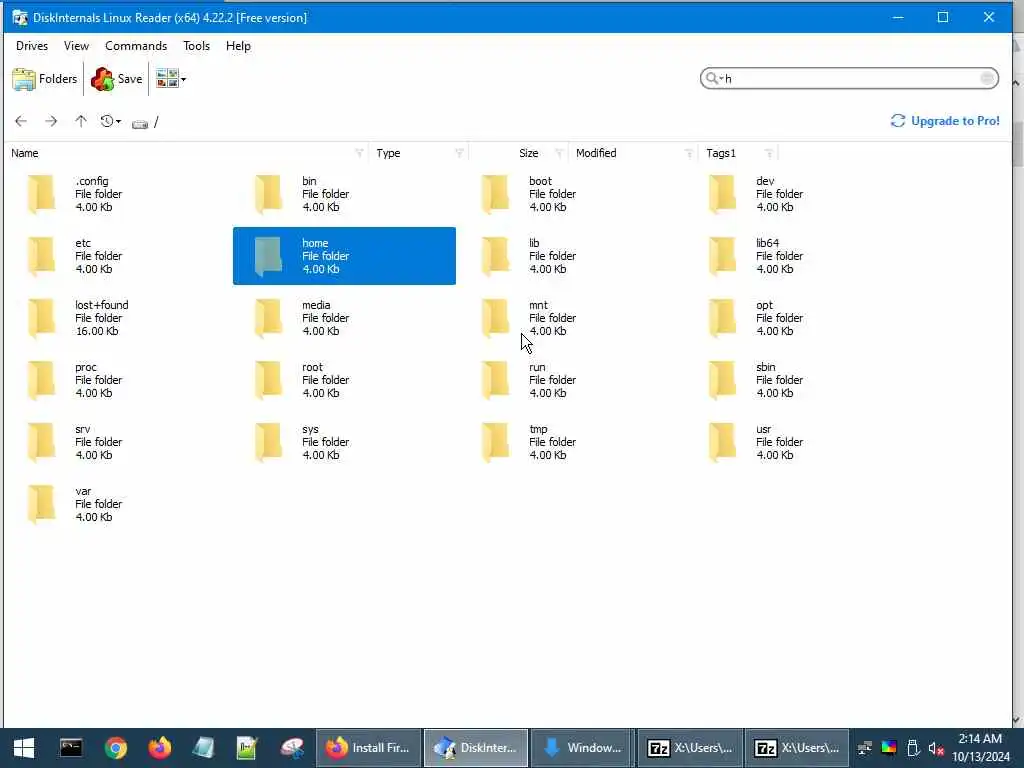
Task: Switch to the first 7-Zip taskbar window
Action: tap(690, 748)
